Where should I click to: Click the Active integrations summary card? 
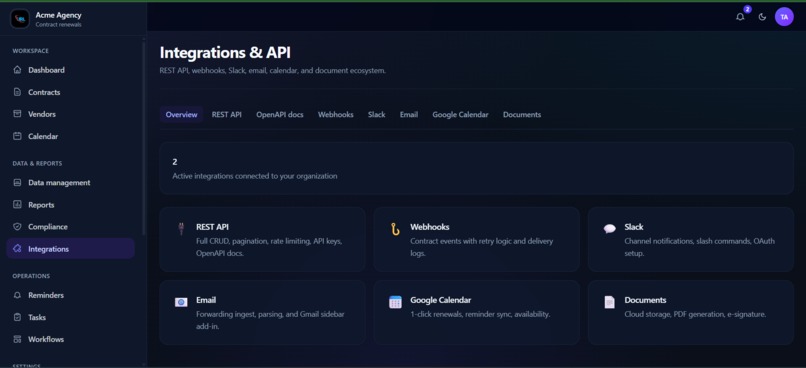click(x=477, y=169)
